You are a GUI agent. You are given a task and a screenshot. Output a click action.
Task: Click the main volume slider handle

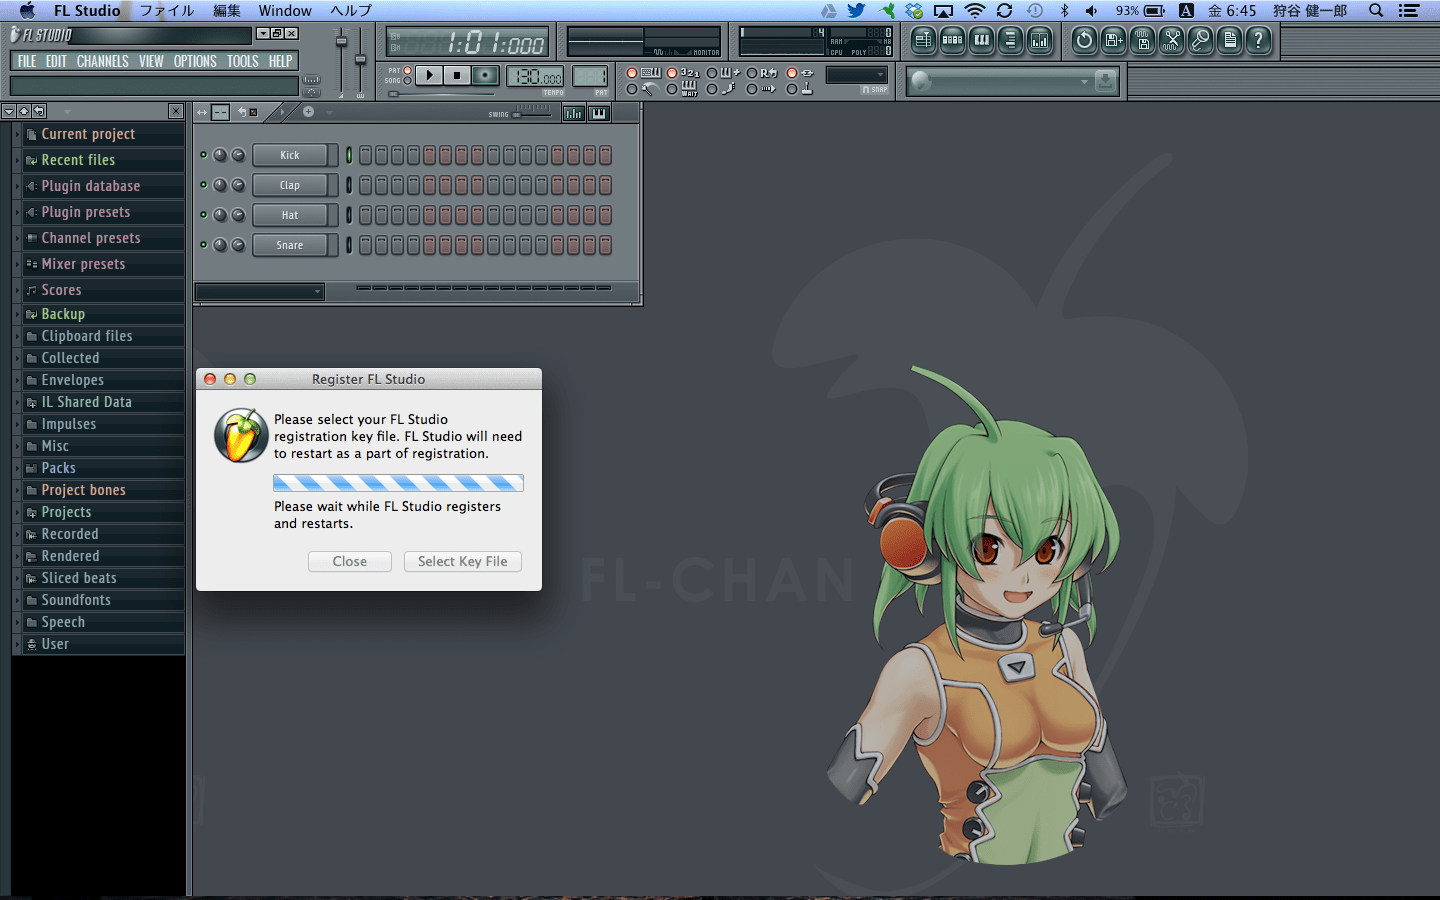point(341,42)
